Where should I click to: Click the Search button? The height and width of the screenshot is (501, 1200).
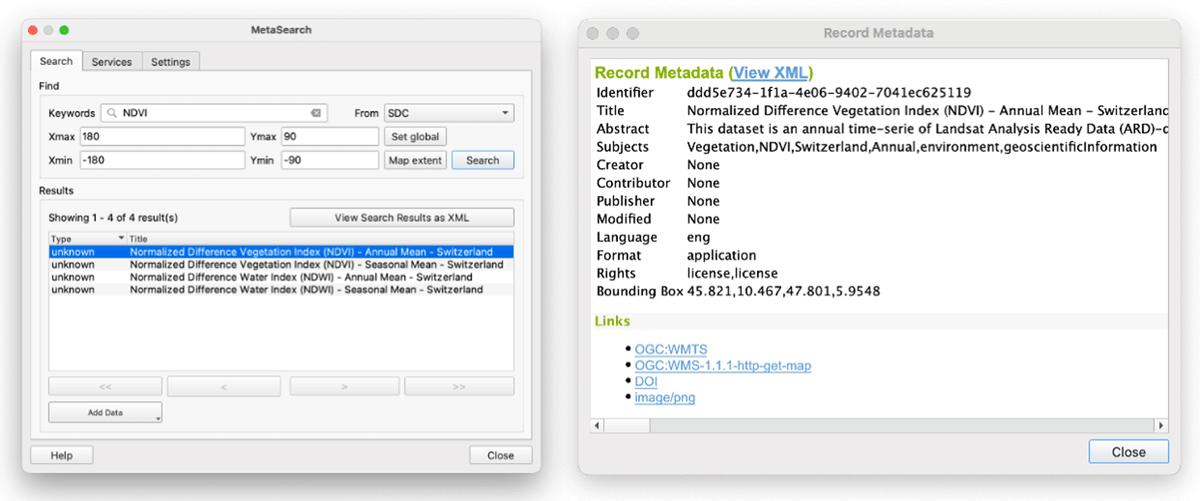[x=482, y=160]
